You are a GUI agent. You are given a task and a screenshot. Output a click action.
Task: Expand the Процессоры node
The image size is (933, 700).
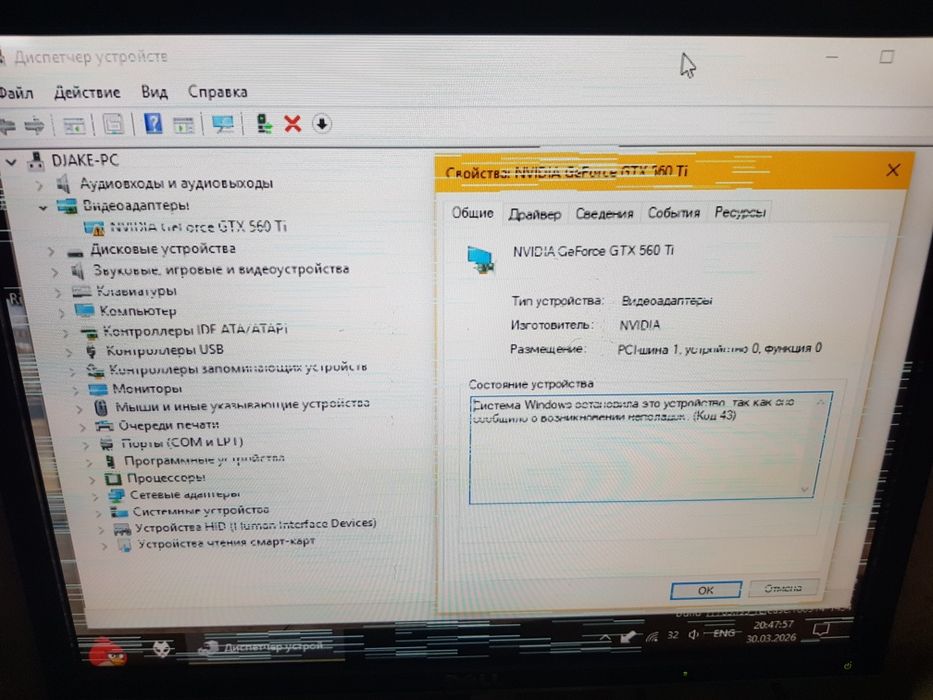pos(92,479)
